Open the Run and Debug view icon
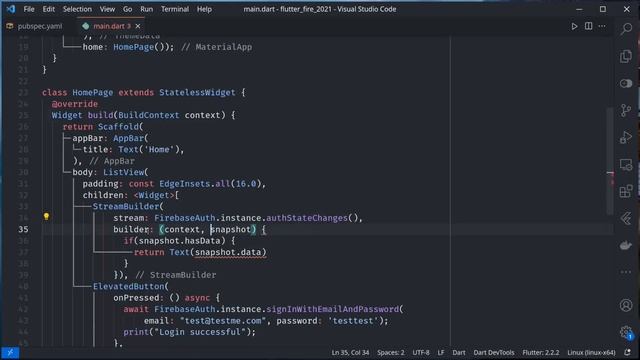The image size is (640, 360). click(626, 137)
